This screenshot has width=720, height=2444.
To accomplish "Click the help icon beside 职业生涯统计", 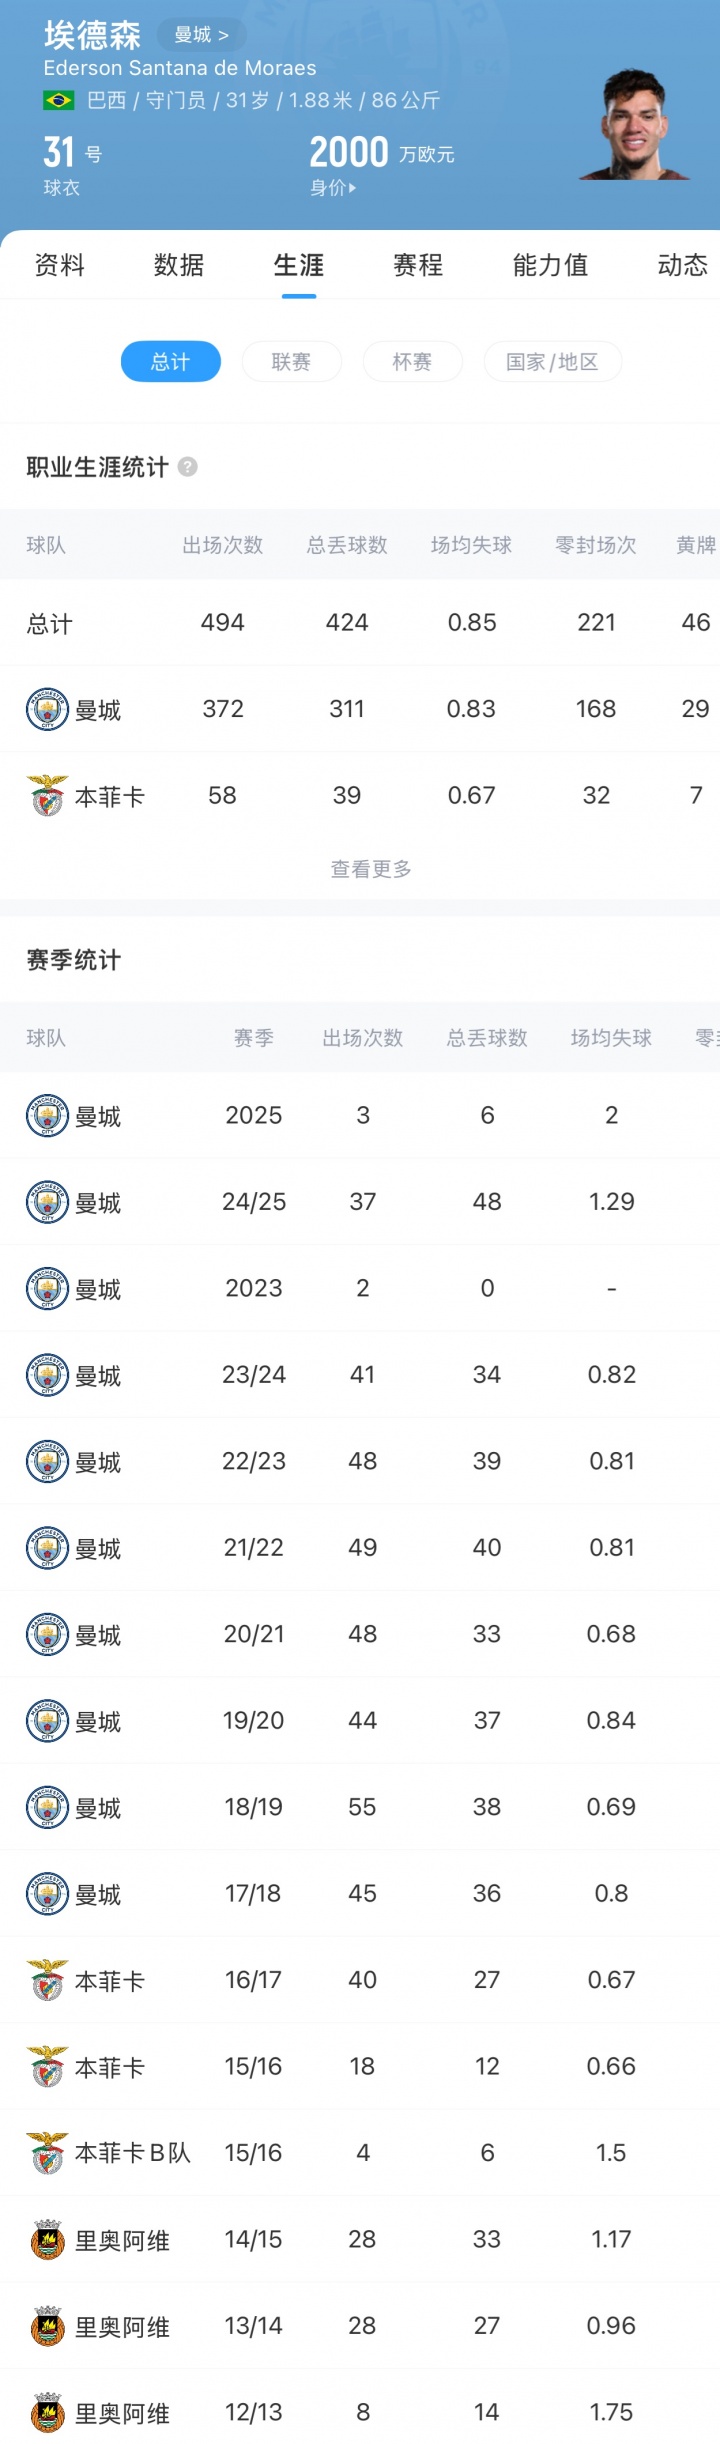I will click(187, 467).
